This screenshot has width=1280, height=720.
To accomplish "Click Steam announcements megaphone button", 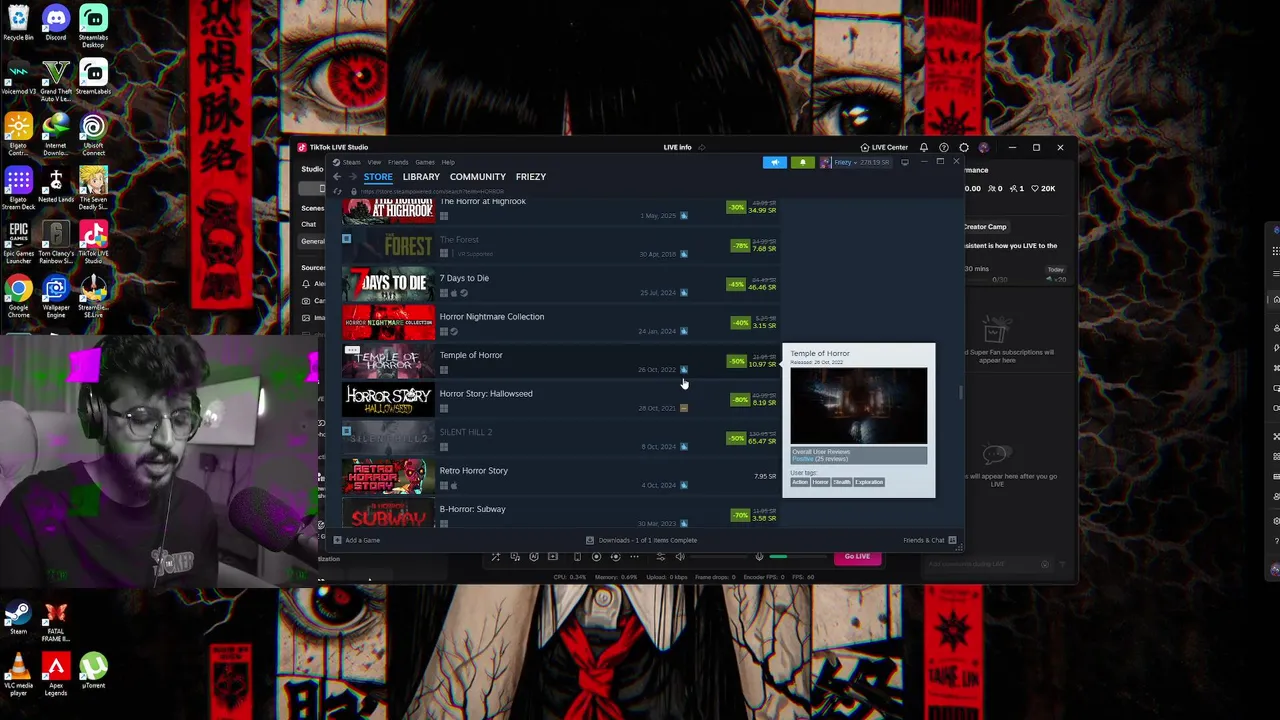I will (775, 162).
